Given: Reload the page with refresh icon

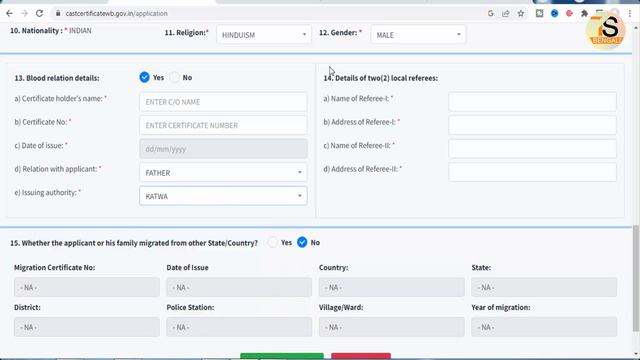Looking at the screenshot, I should [39, 13].
